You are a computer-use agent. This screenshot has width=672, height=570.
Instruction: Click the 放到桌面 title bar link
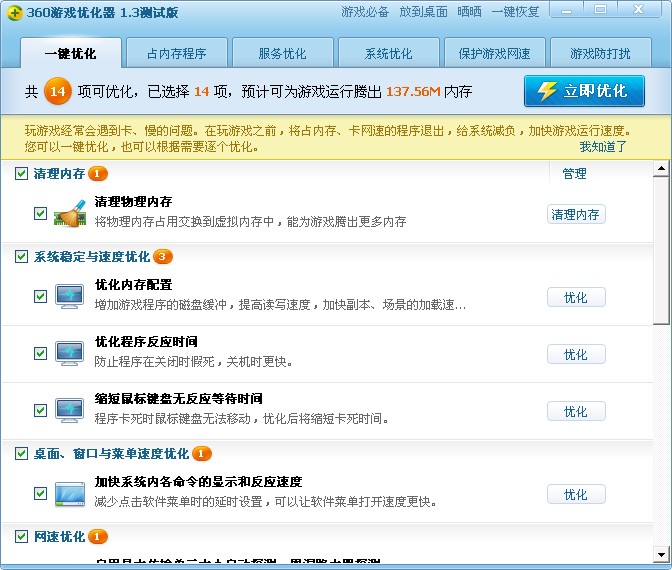(x=423, y=12)
